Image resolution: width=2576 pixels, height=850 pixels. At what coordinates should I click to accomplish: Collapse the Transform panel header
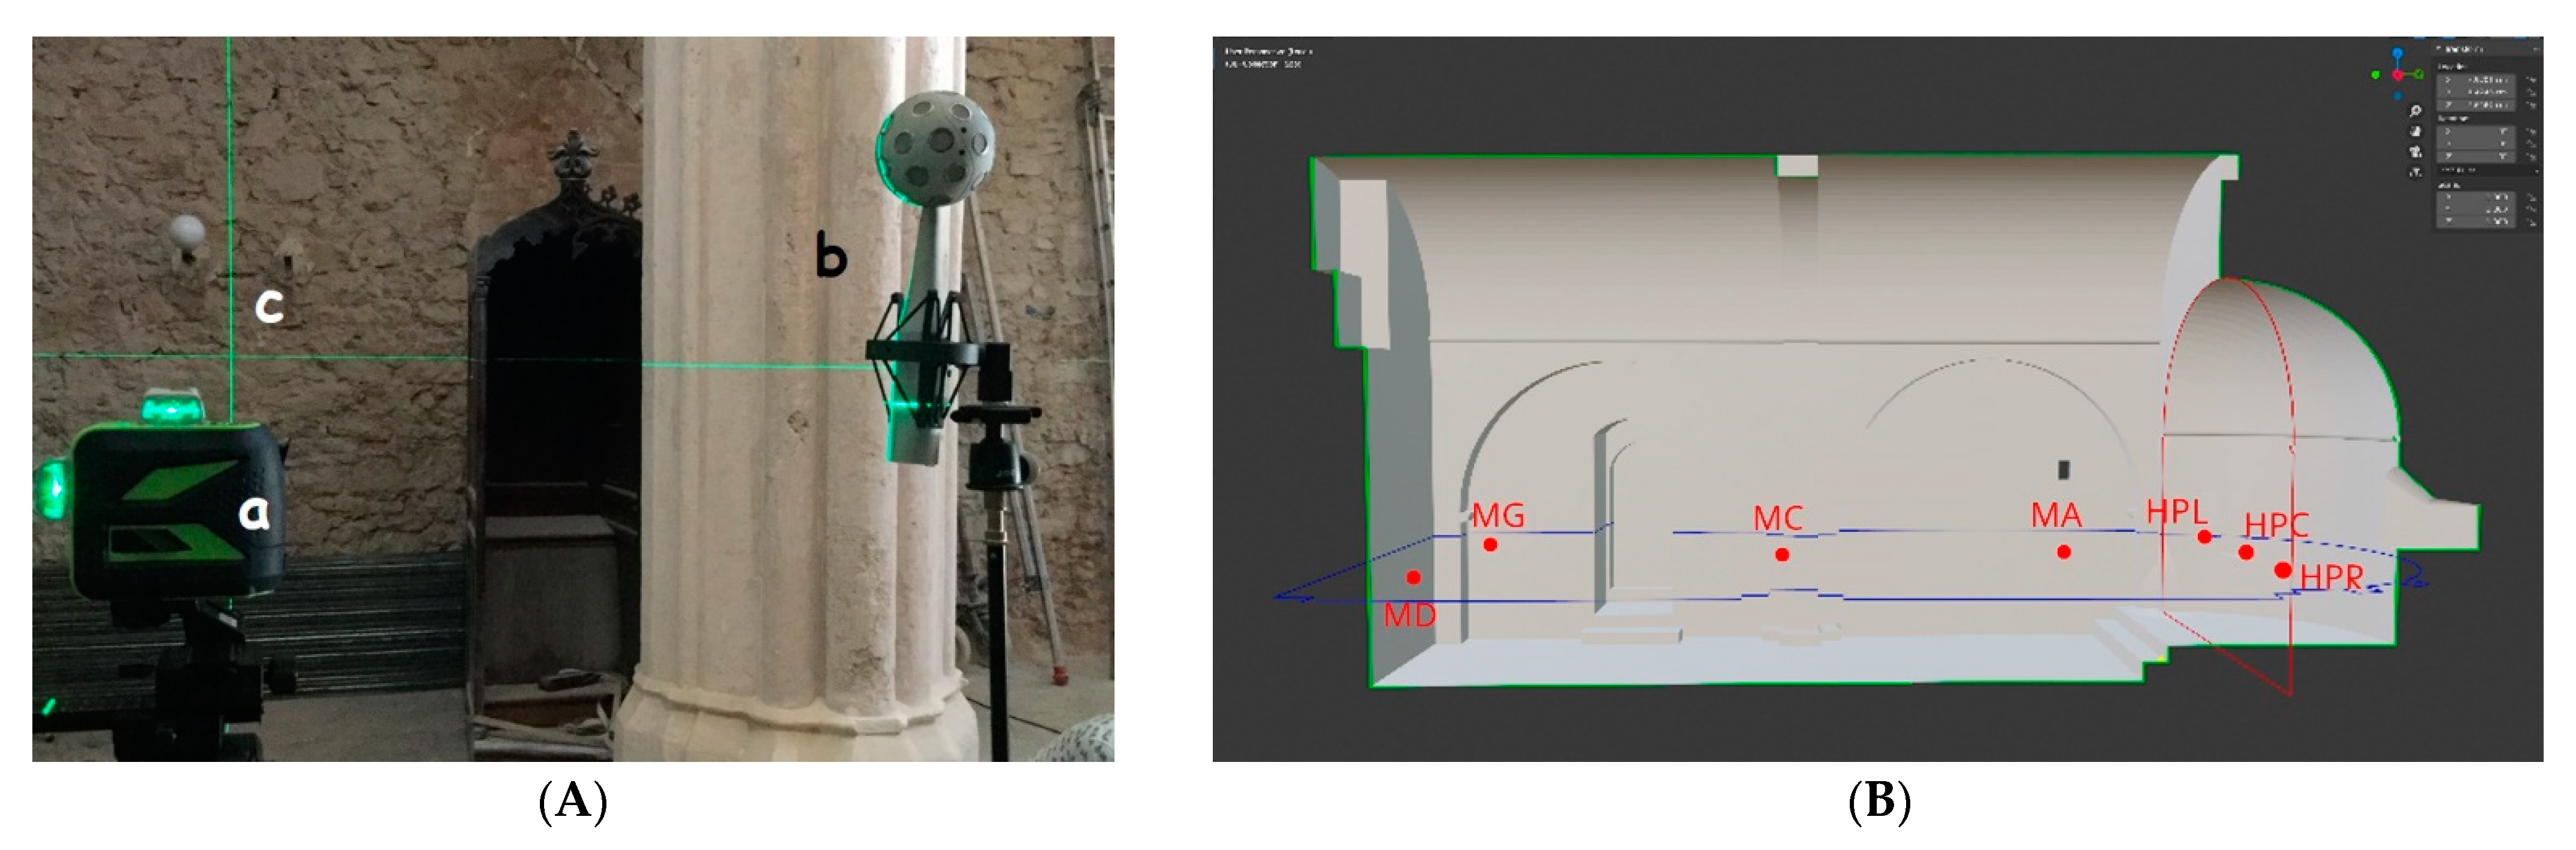tap(2440, 49)
